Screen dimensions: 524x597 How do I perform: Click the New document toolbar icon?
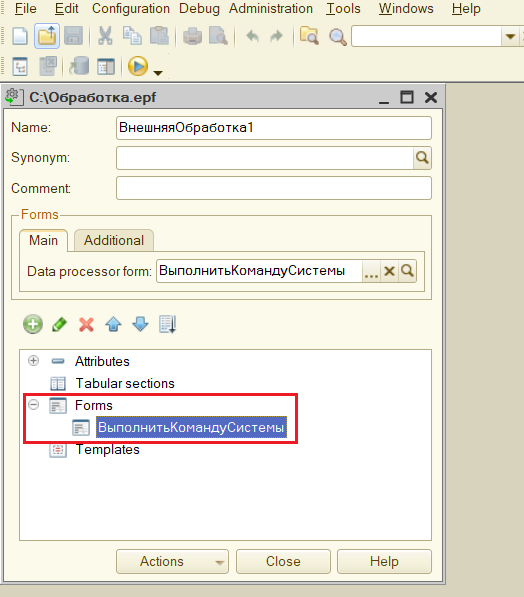pos(19,37)
